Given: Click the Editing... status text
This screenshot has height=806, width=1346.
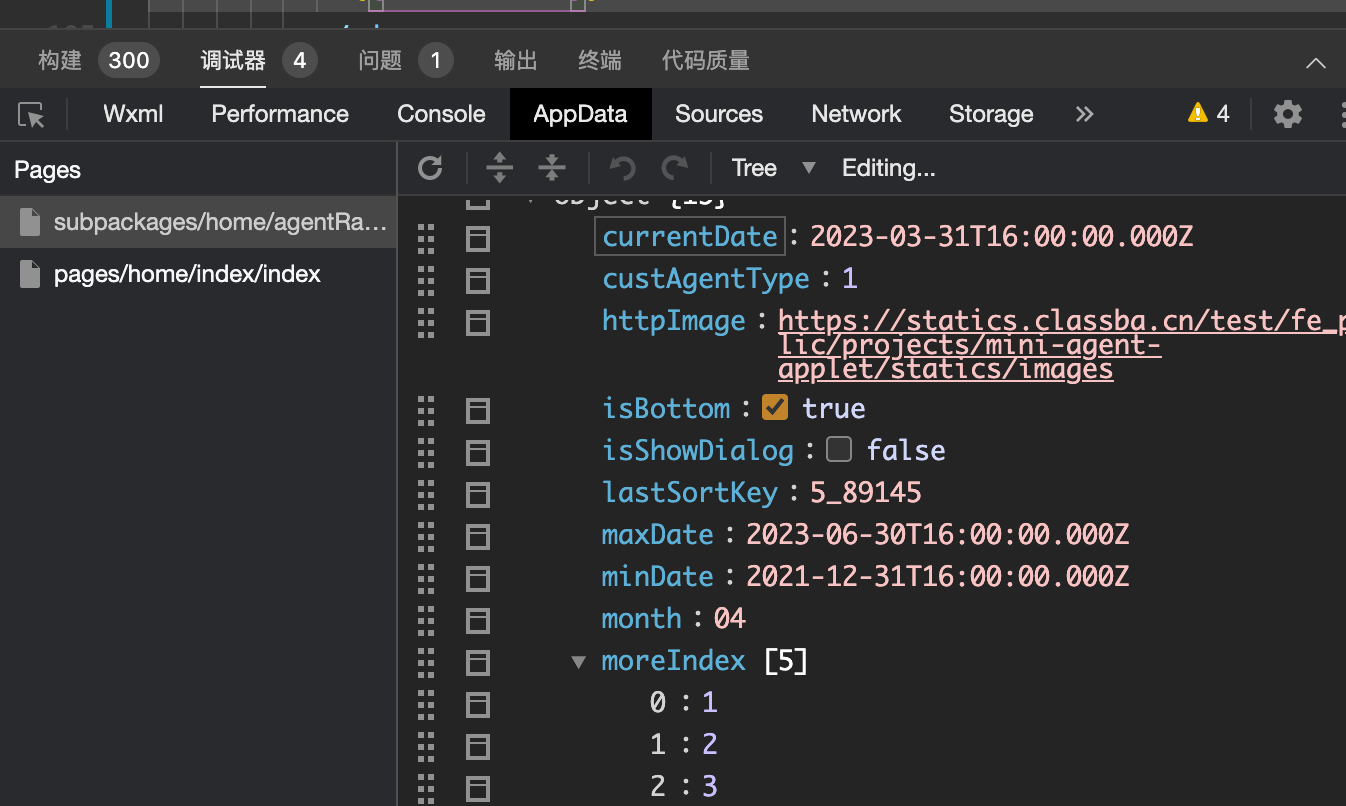Looking at the screenshot, I should tap(889, 168).
